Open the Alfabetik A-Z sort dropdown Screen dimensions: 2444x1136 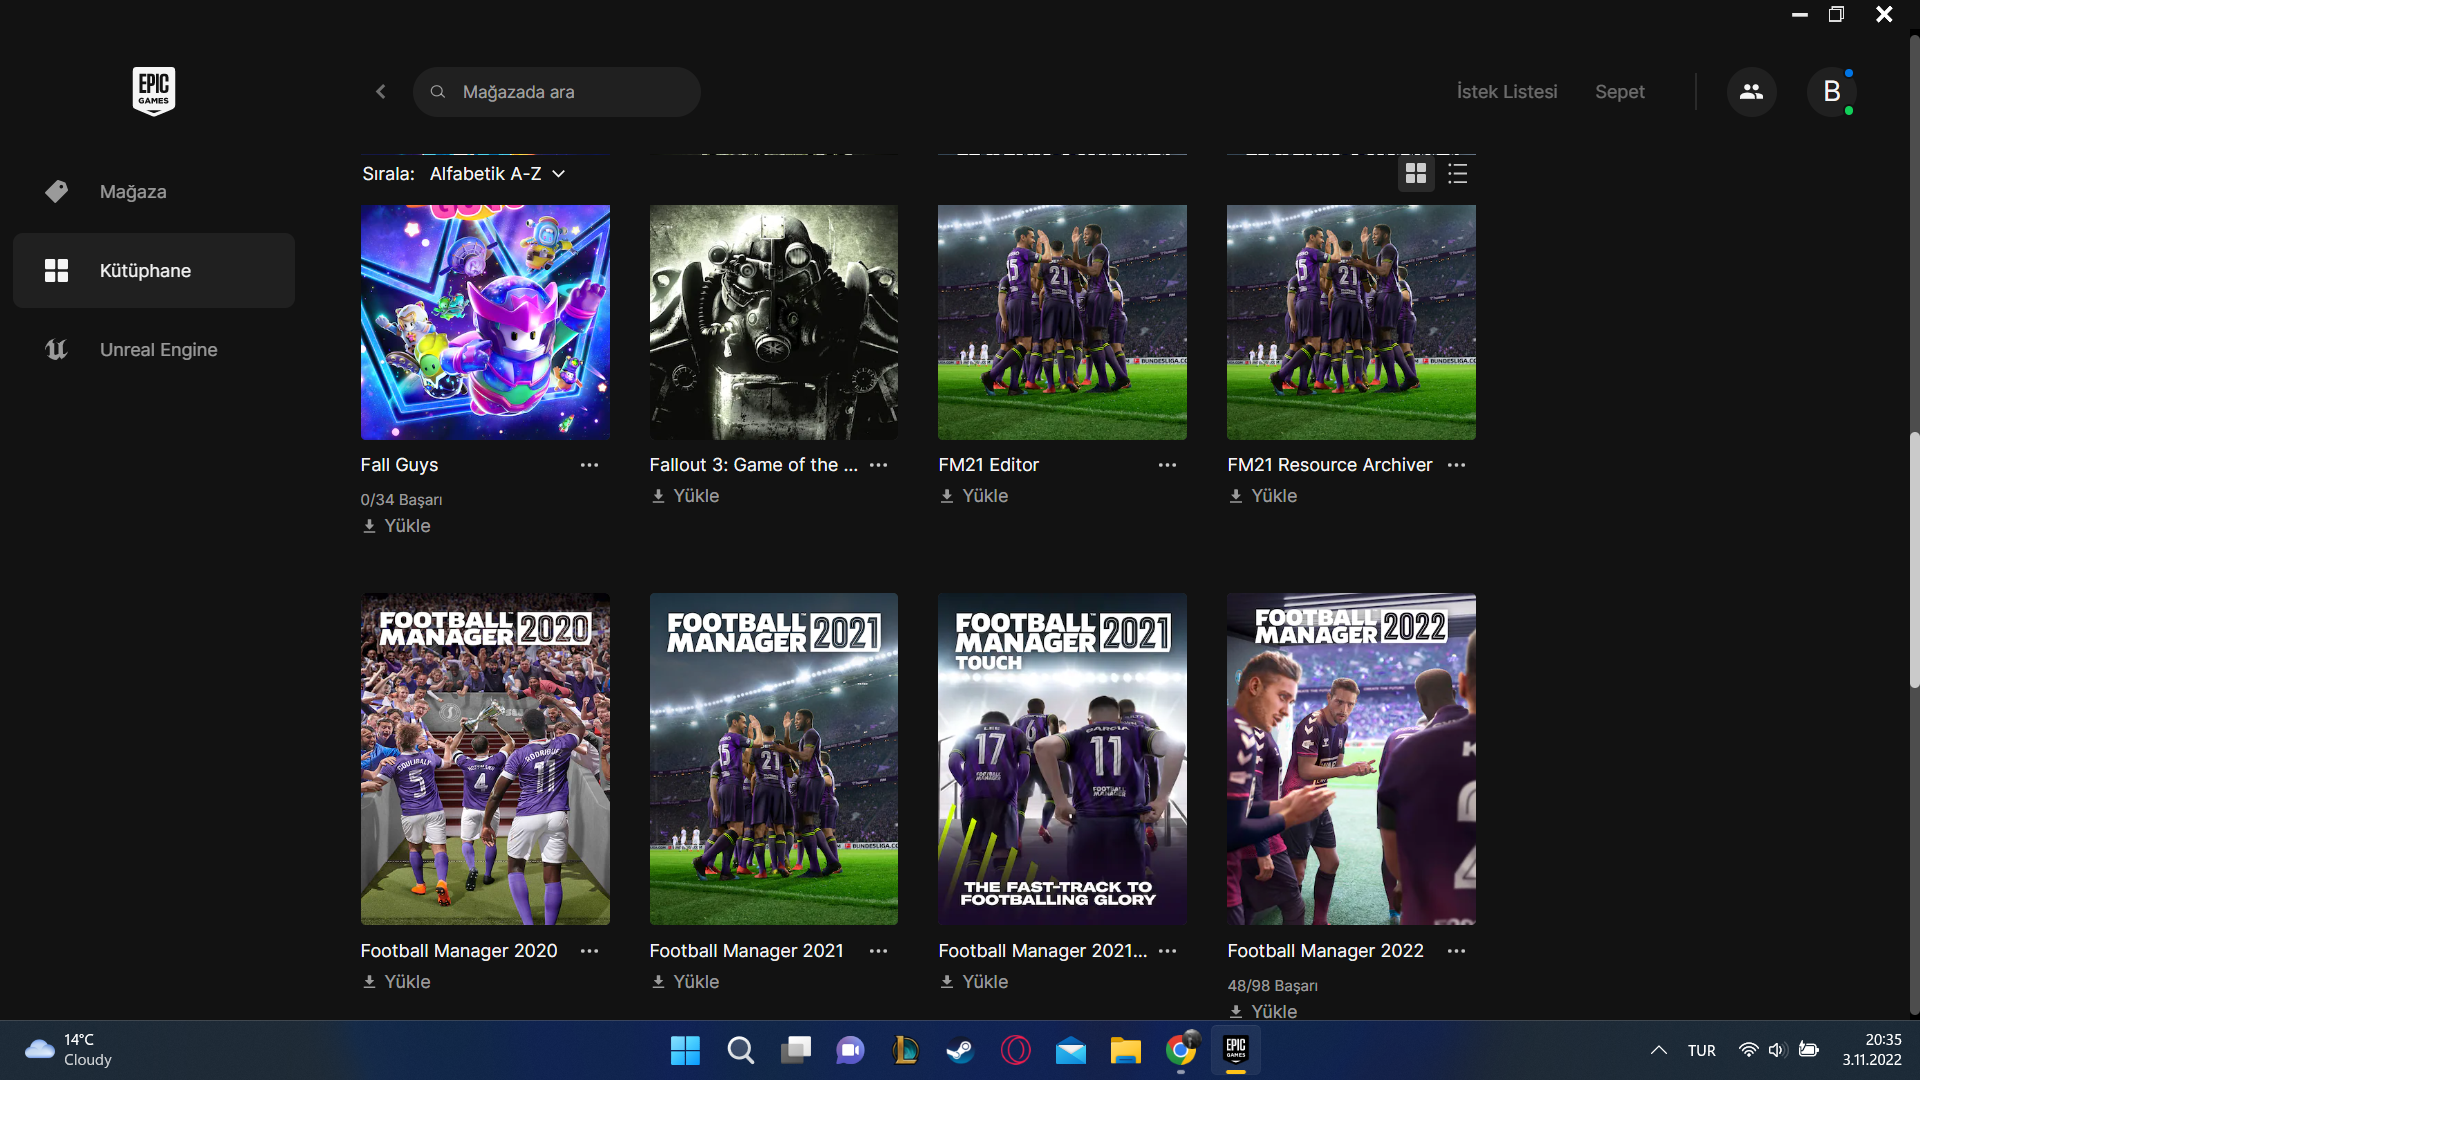coord(497,174)
